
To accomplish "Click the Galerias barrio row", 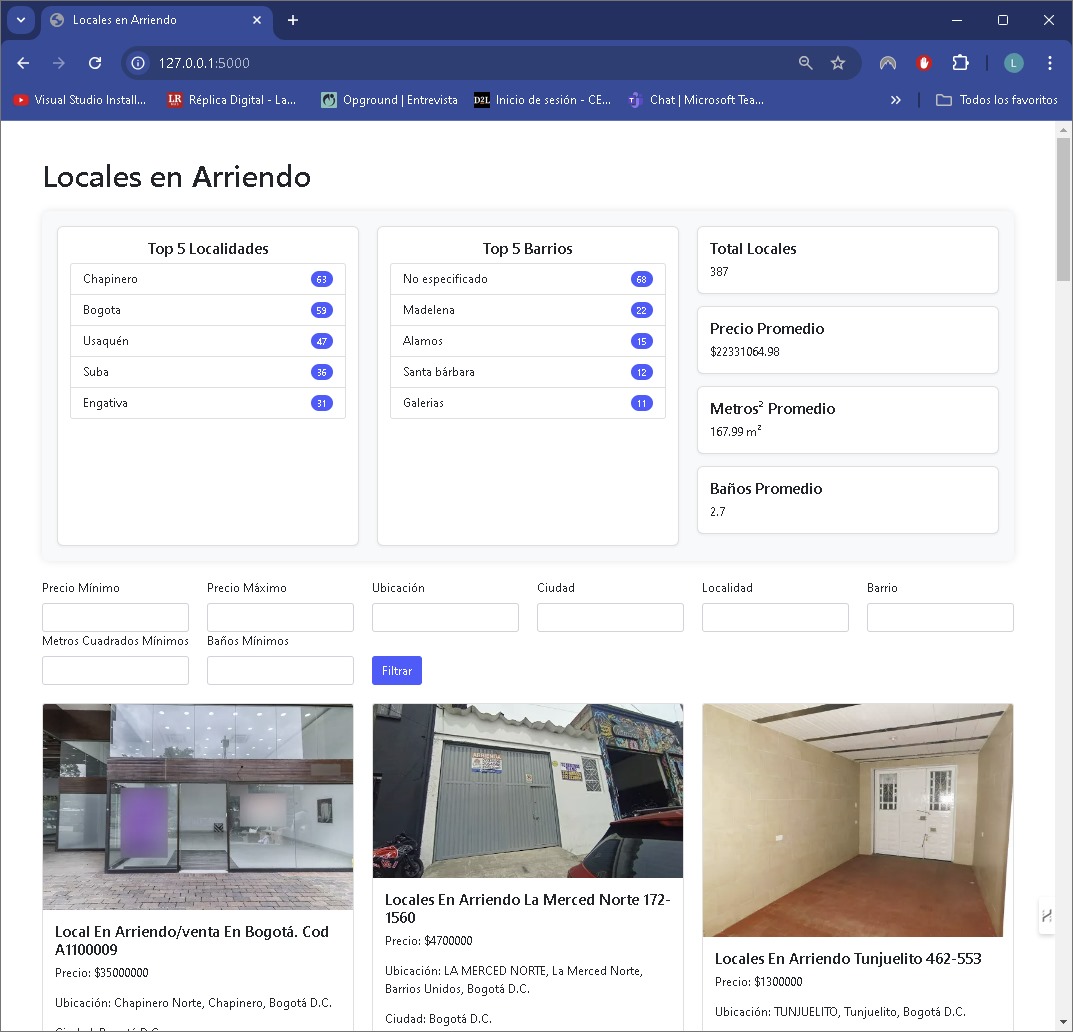I will click(x=528, y=403).
